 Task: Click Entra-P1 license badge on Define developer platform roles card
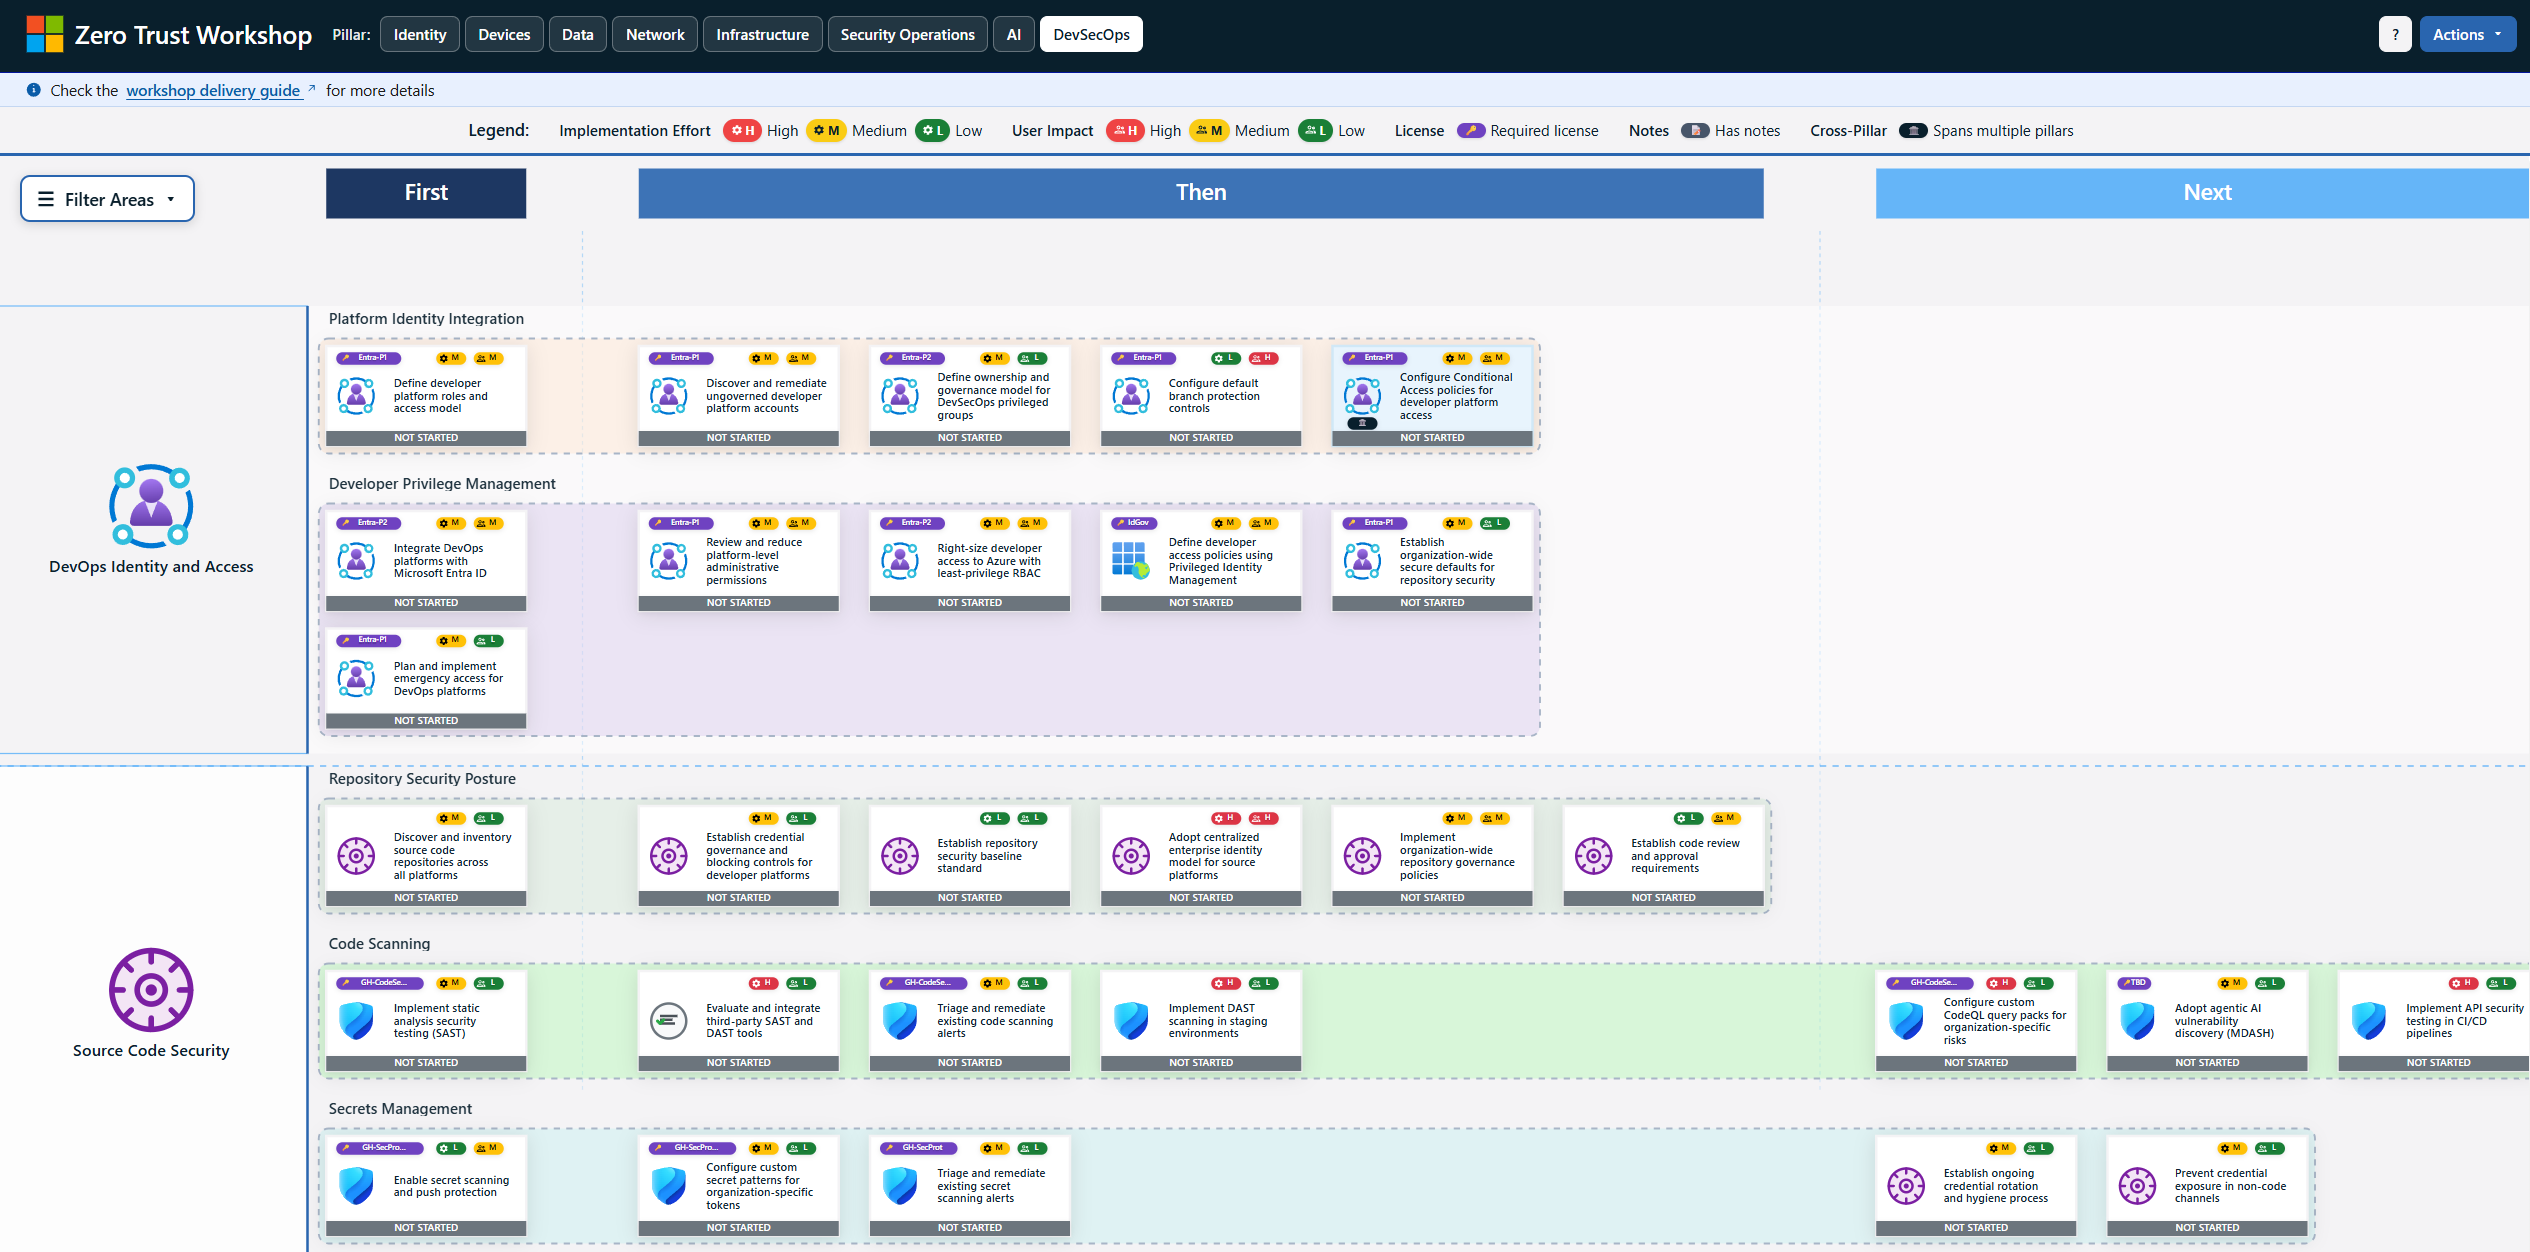pos(369,358)
